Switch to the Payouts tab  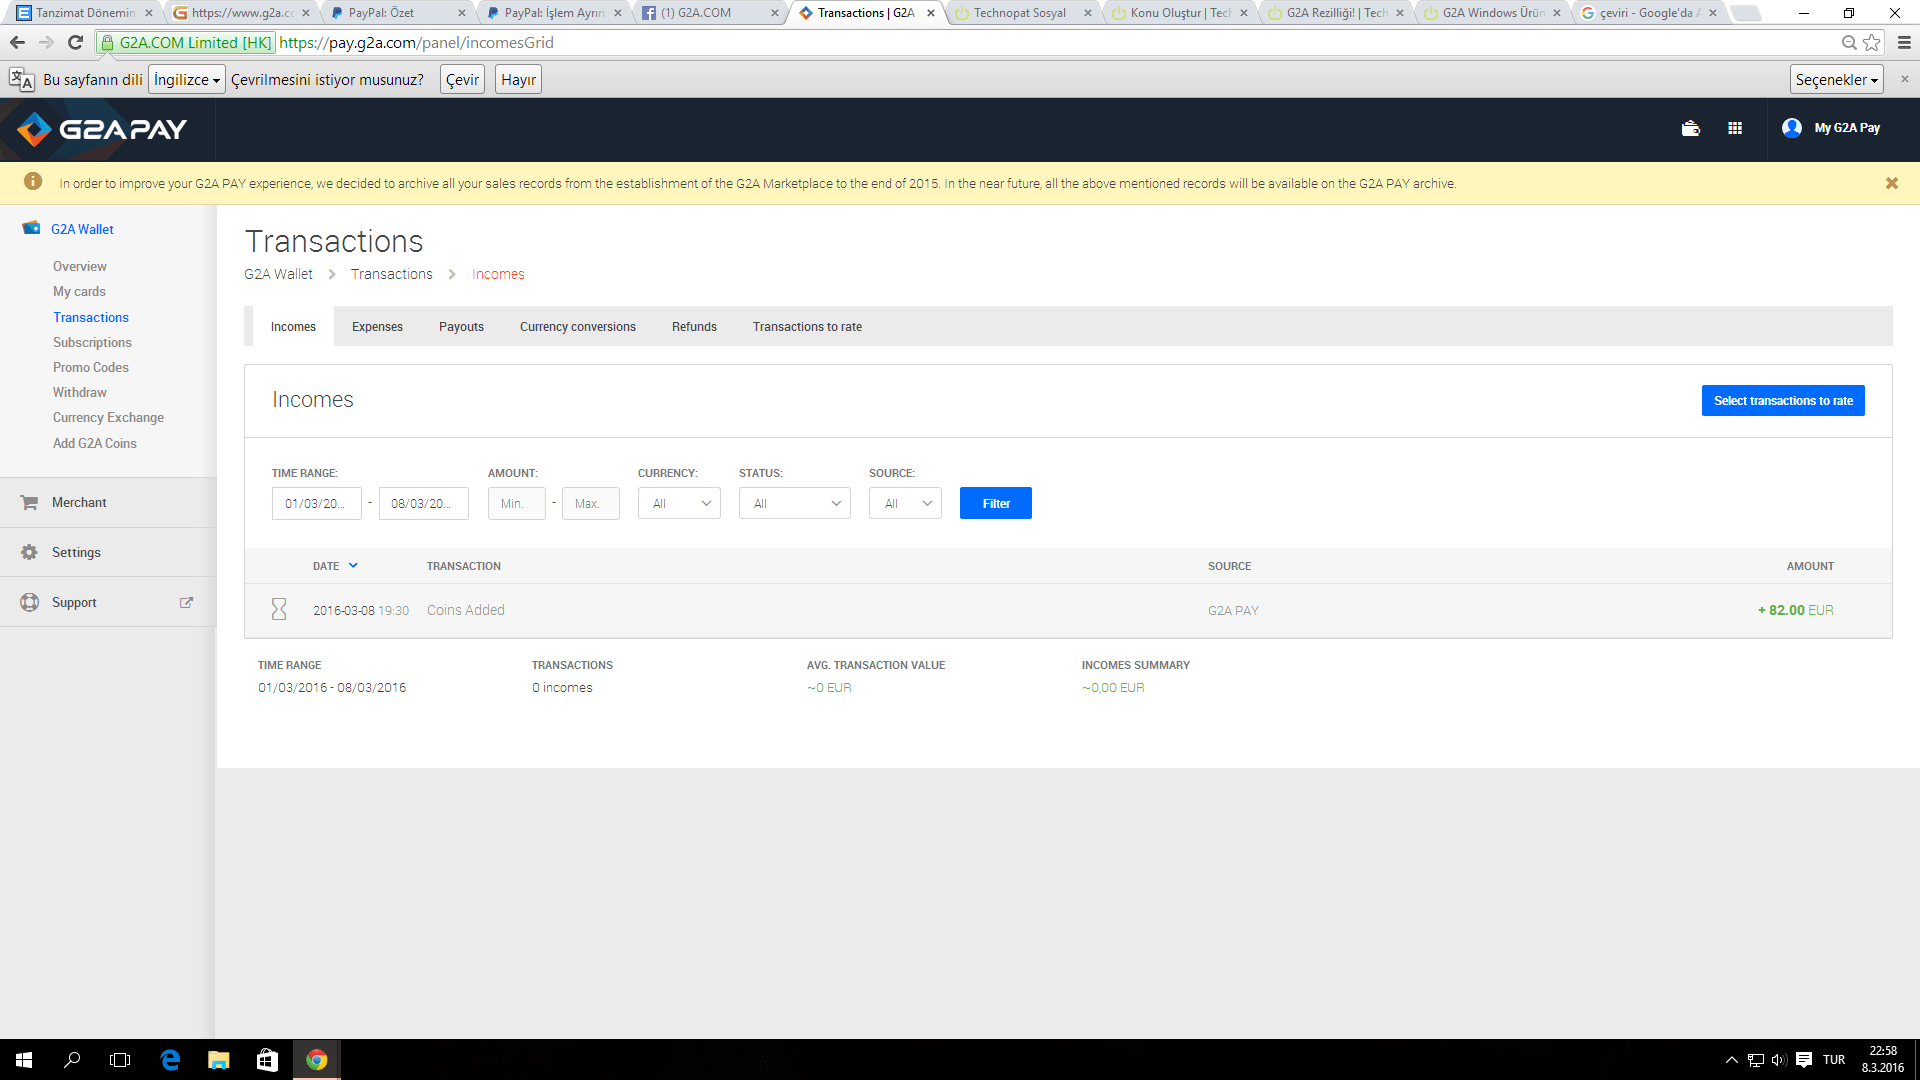click(461, 327)
